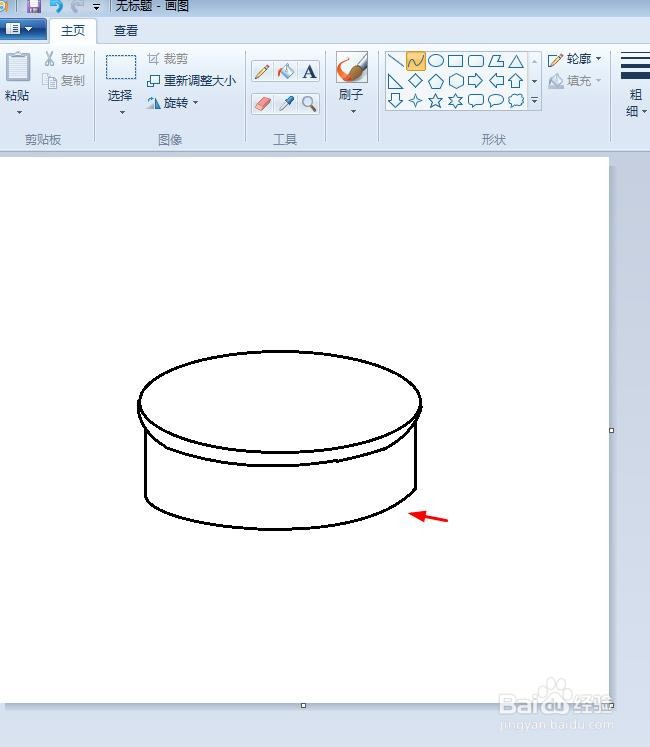Select the Rounded rectangular callout shape

476,101
